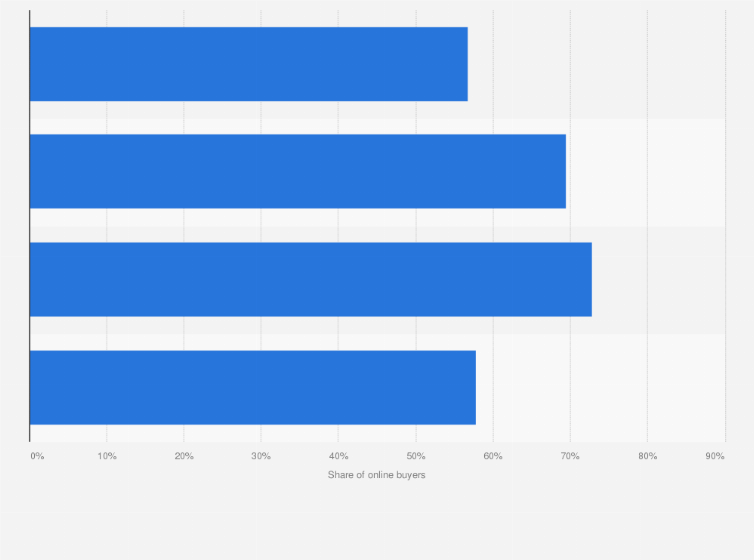Select the 80% axis label
754x560 pixels.
click(x=647, y=456)
